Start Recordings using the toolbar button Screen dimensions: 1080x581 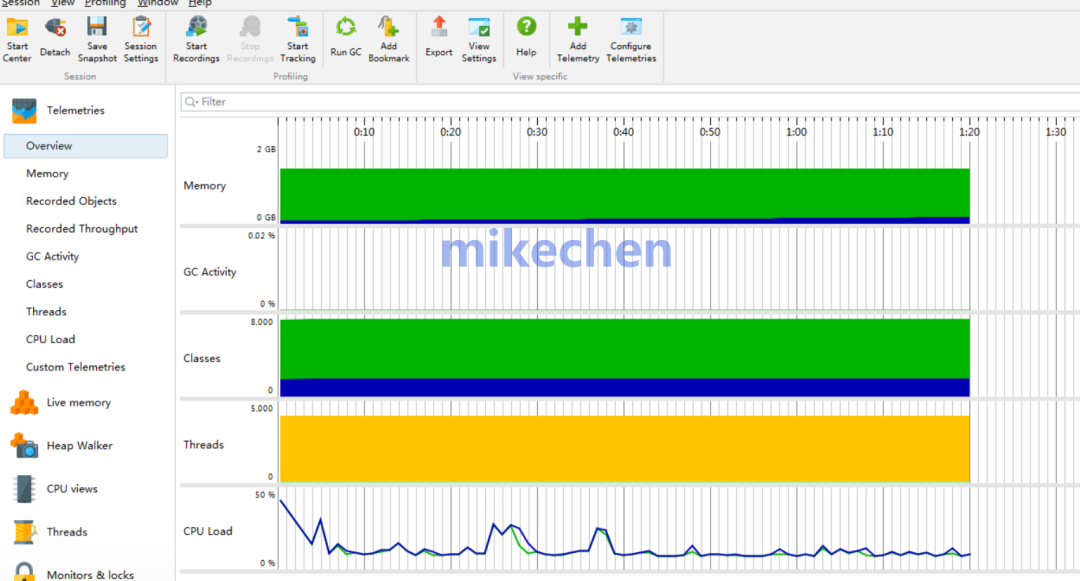click(196, 28)
